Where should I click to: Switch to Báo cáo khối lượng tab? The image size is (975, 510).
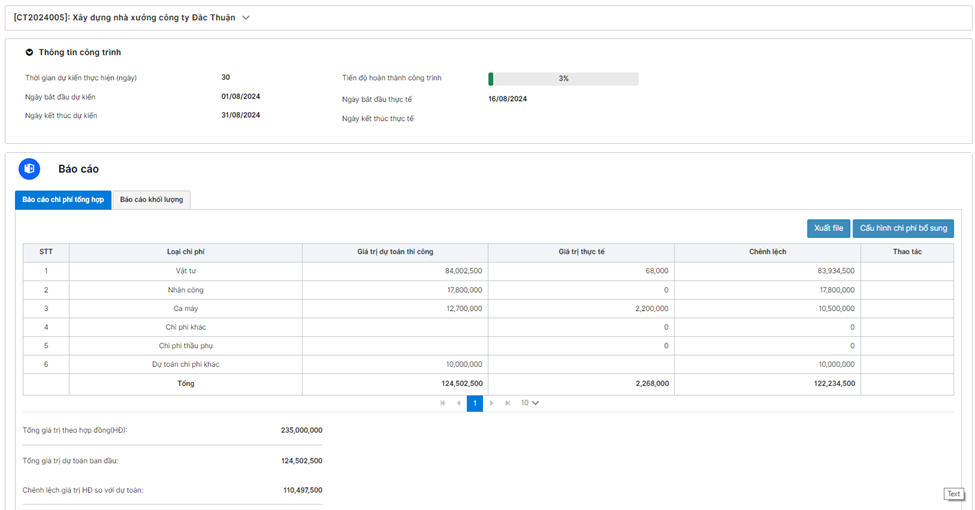coord(151,200)
